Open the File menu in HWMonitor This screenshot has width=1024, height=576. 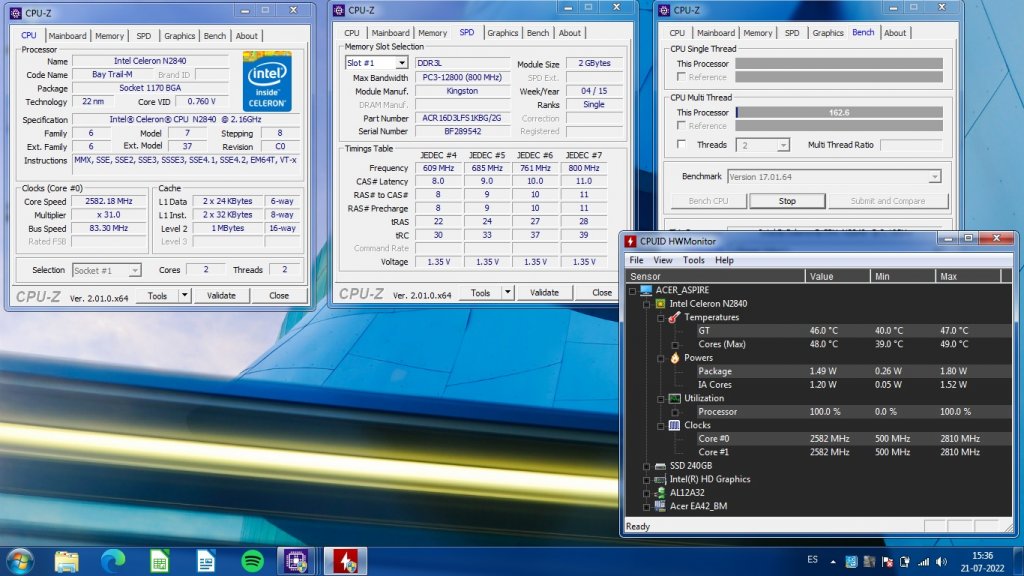point(636,260)
